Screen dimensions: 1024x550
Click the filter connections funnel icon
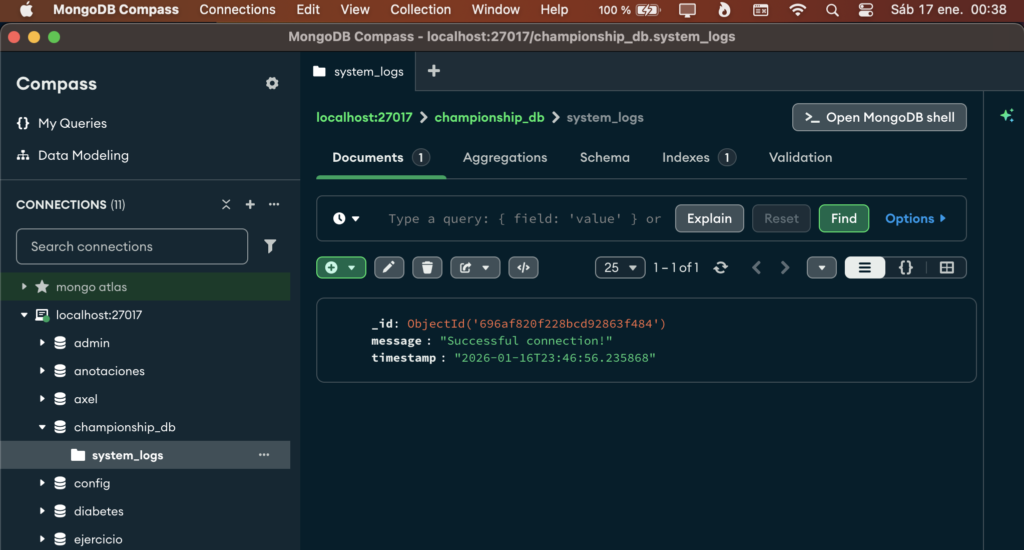point(270,246)
